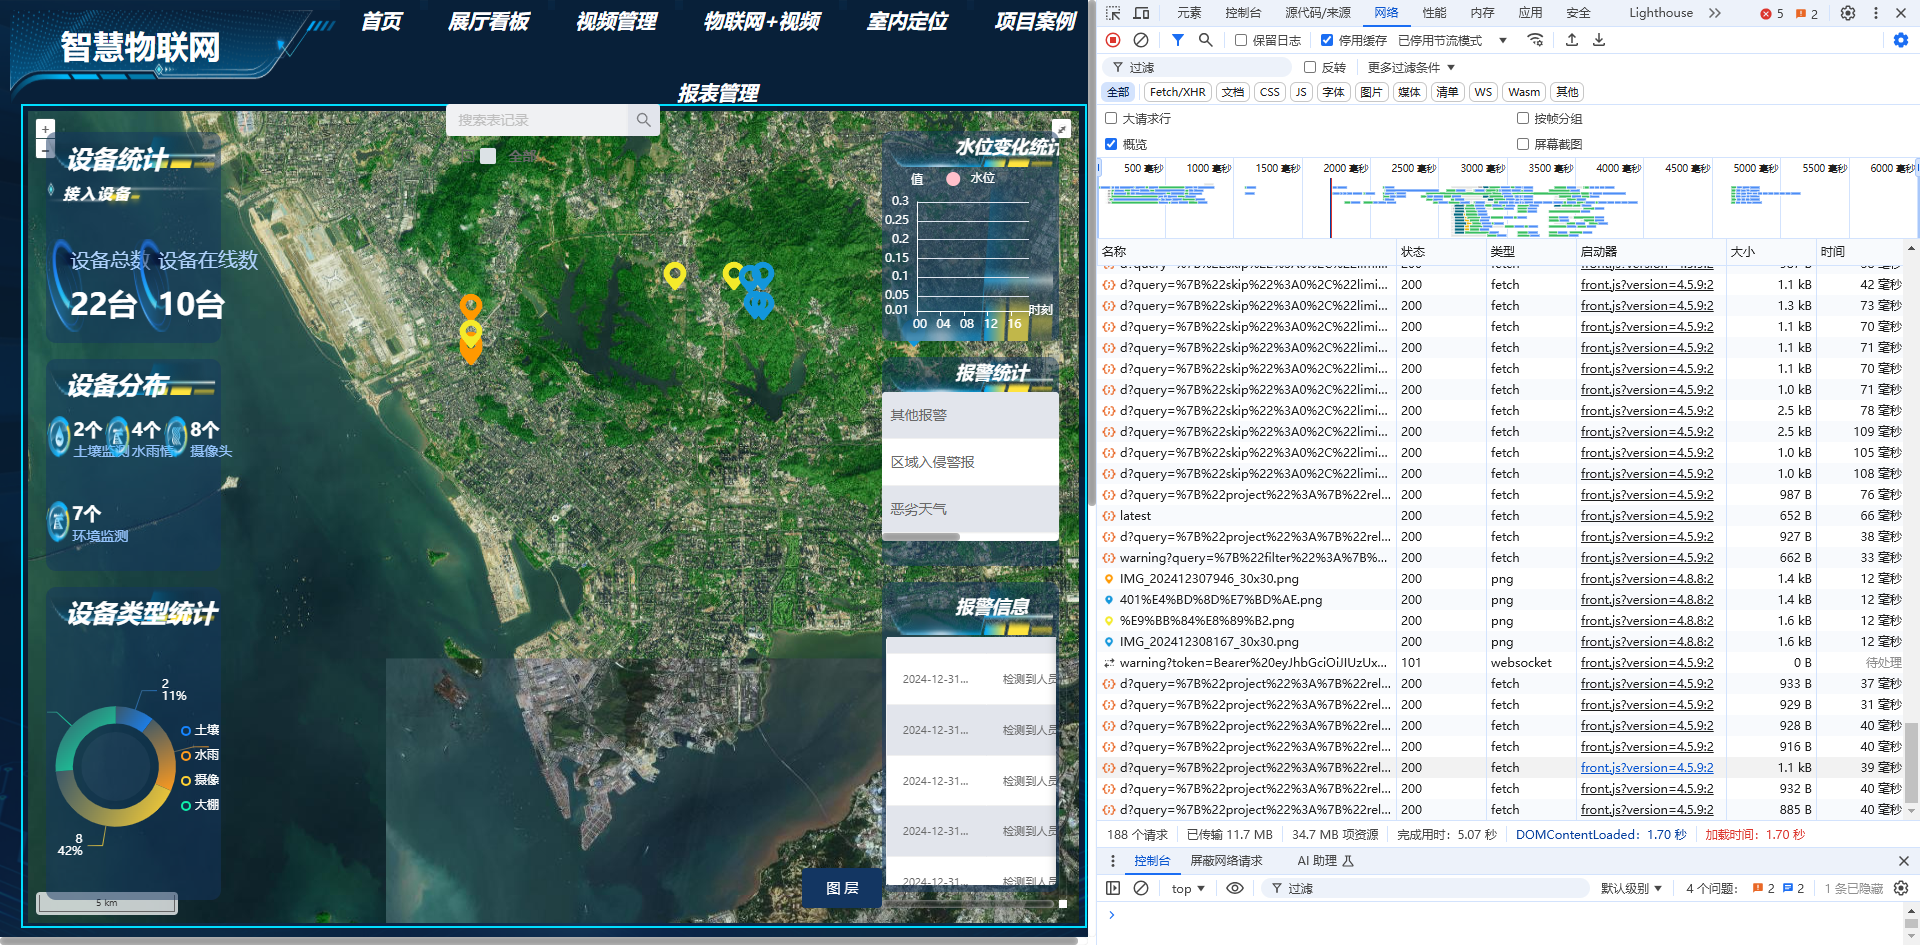Switch to the 源代码/来源 DevTools tab

(x=1317, y=13)
